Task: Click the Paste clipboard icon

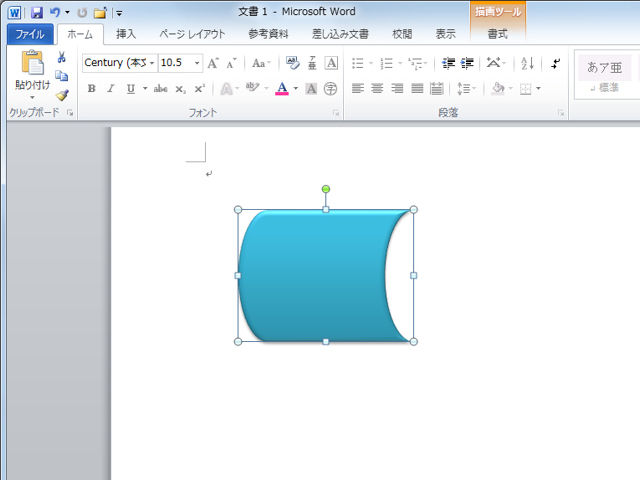Action: [x=32, y=64]
